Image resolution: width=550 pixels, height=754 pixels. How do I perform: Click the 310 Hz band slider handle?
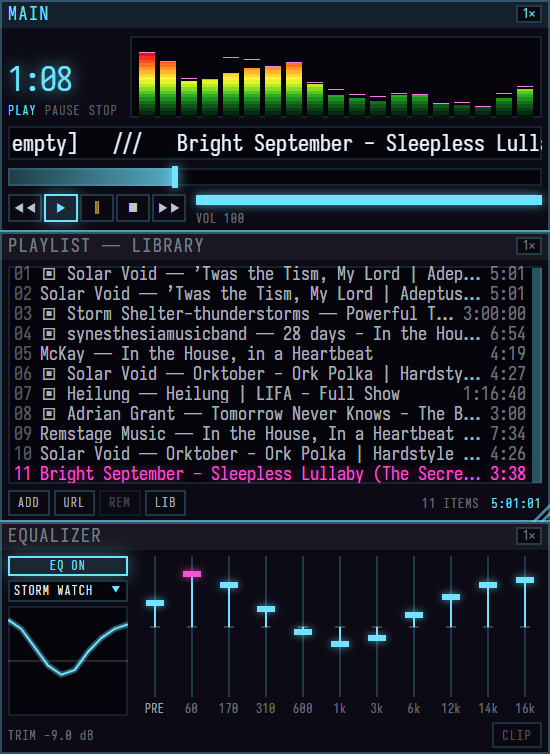coord(266,609)
